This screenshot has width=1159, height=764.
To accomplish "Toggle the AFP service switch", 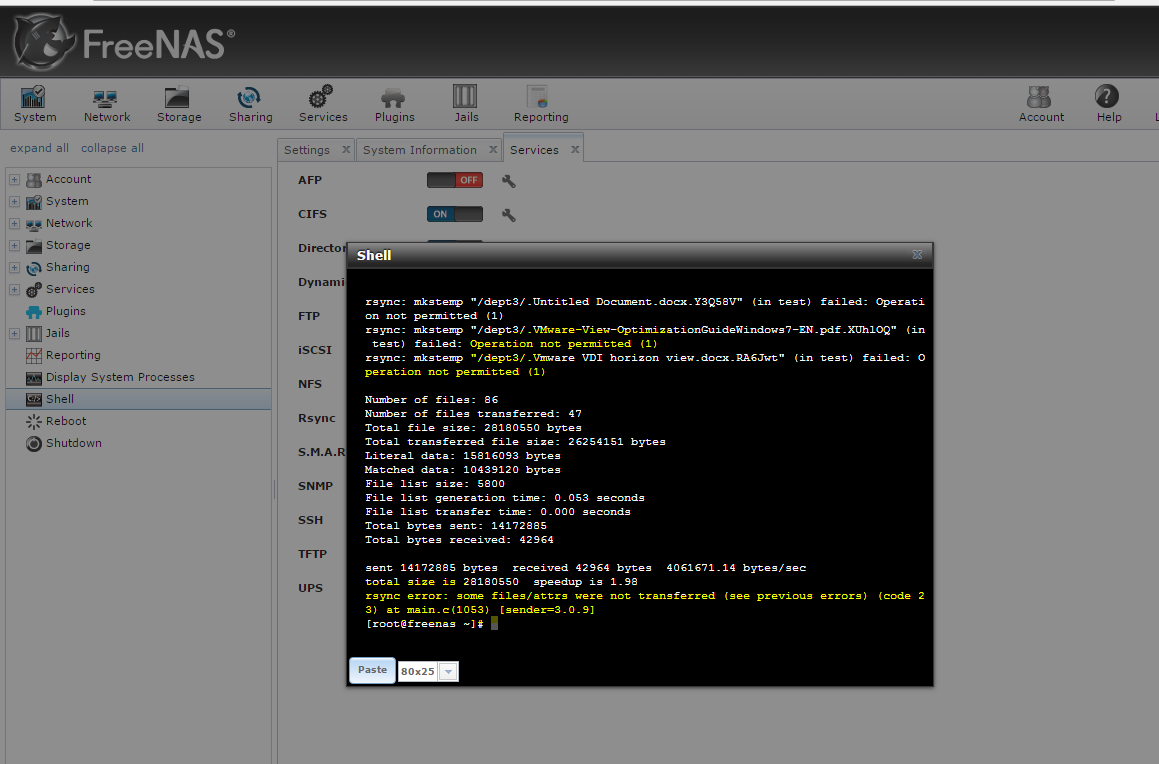I will point(455,181).
